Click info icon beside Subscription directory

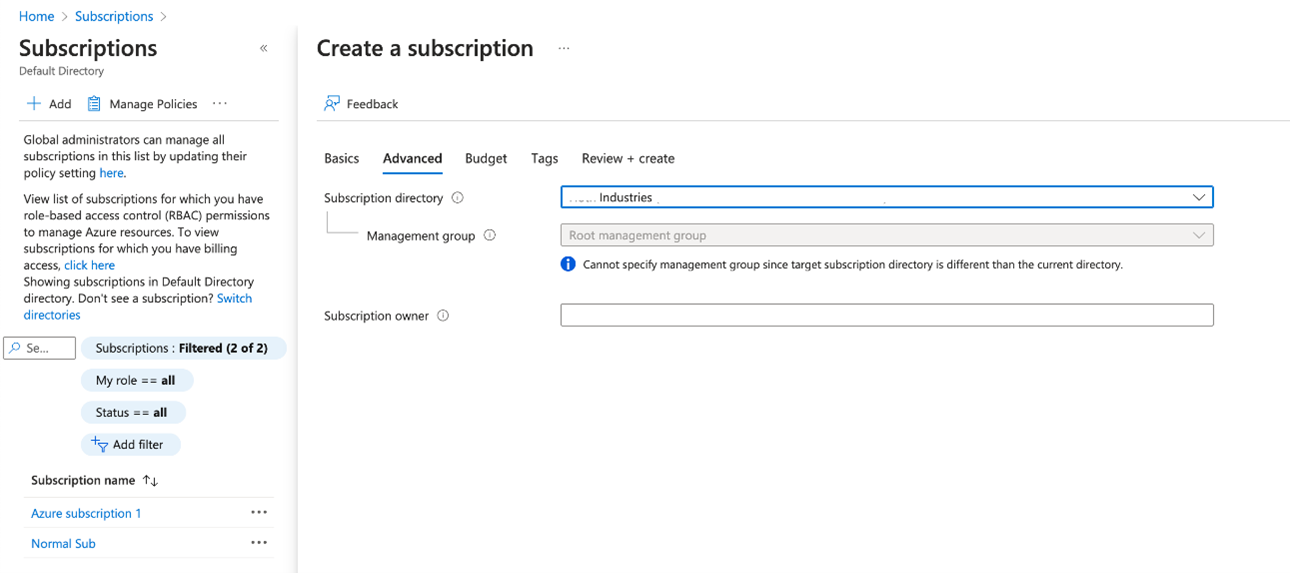[458, 198]
